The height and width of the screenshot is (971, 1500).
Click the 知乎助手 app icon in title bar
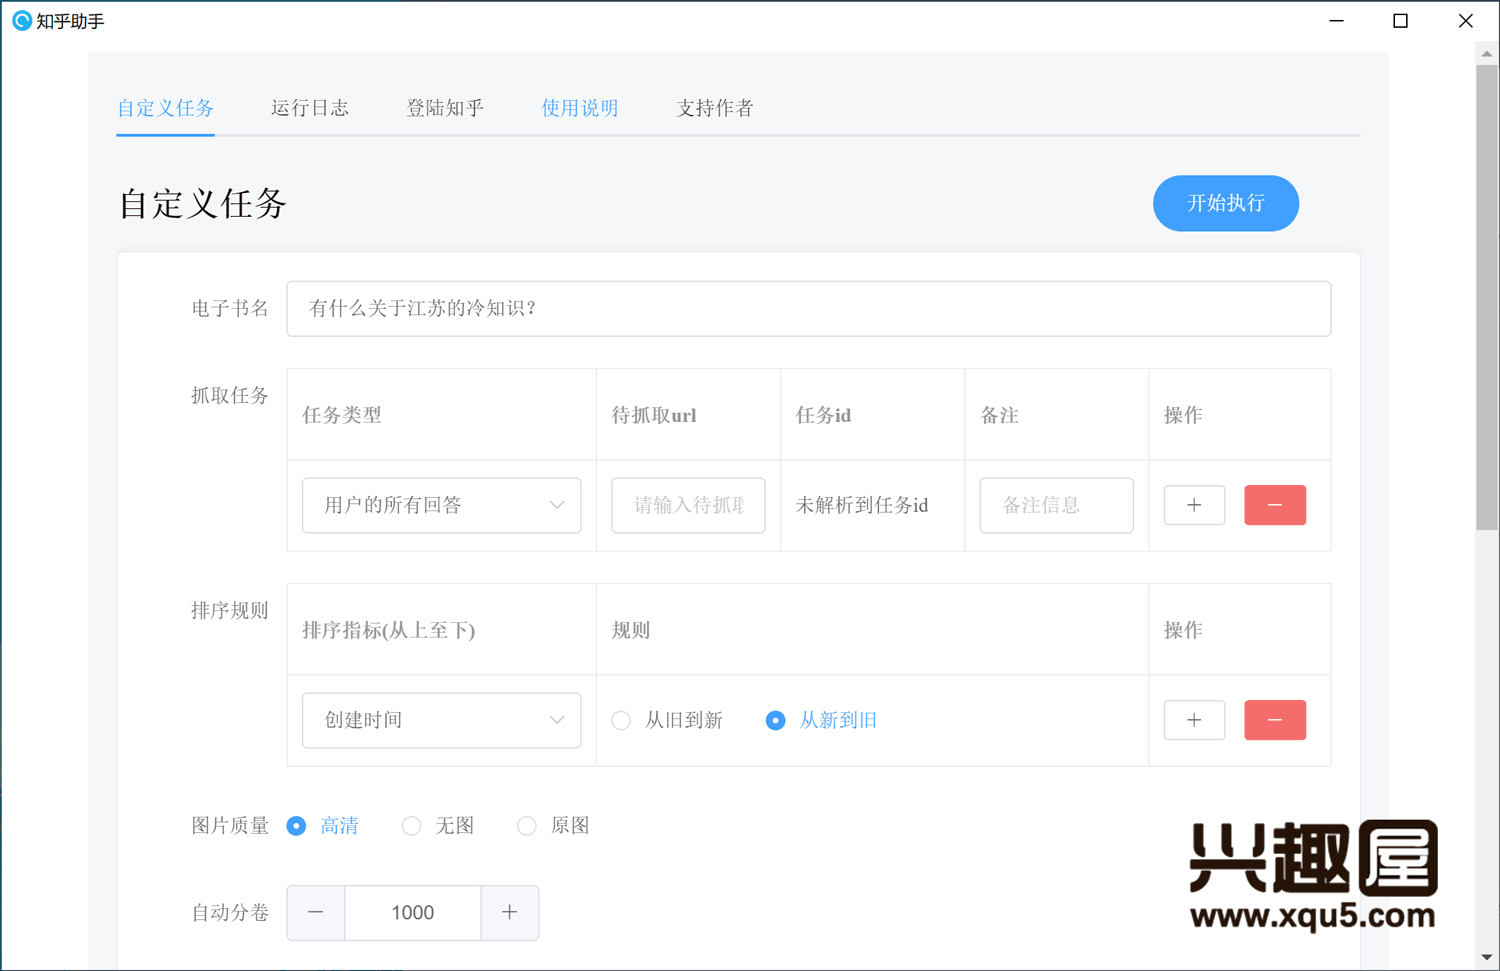tap(21, 21)
